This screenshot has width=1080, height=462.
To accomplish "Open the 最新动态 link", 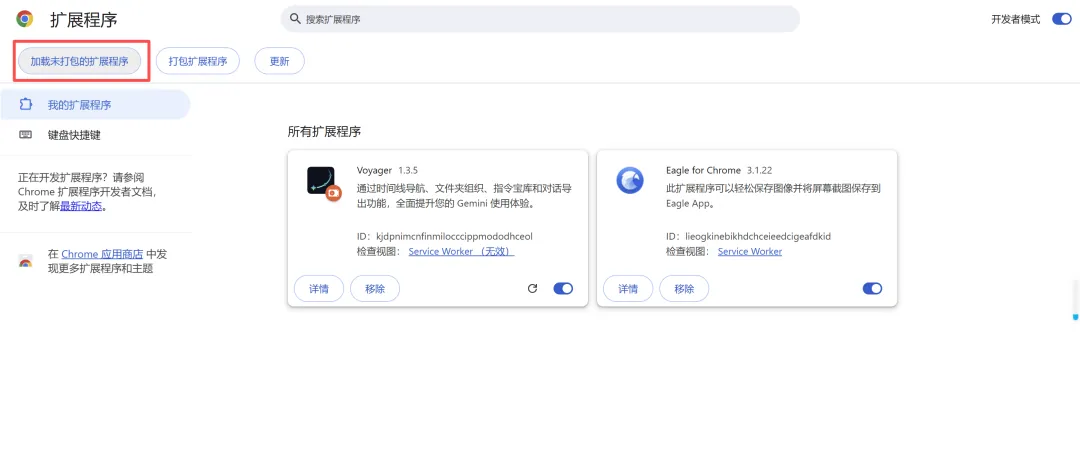I will [81, 206].
